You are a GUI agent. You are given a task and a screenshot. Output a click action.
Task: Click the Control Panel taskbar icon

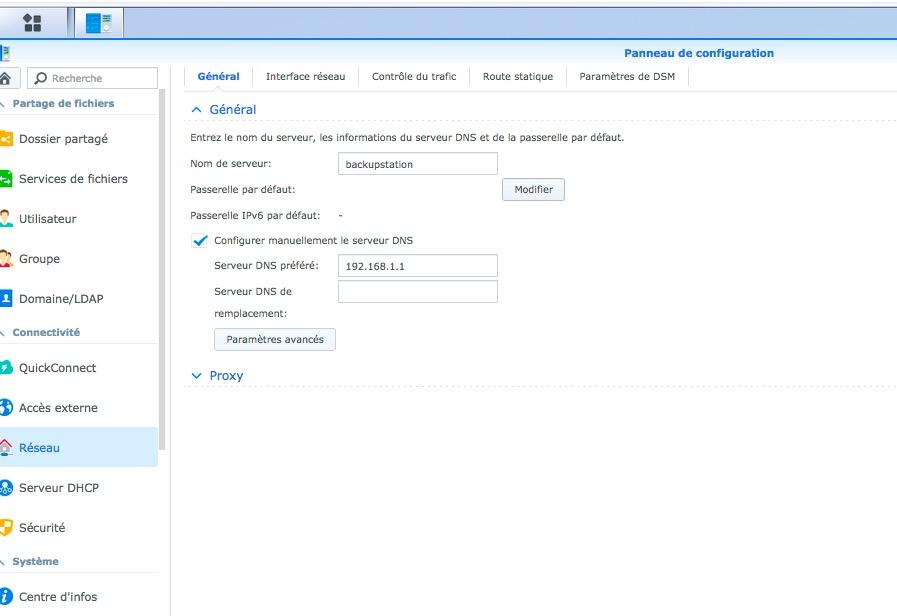pyautogui.click(x=98, y=23)
